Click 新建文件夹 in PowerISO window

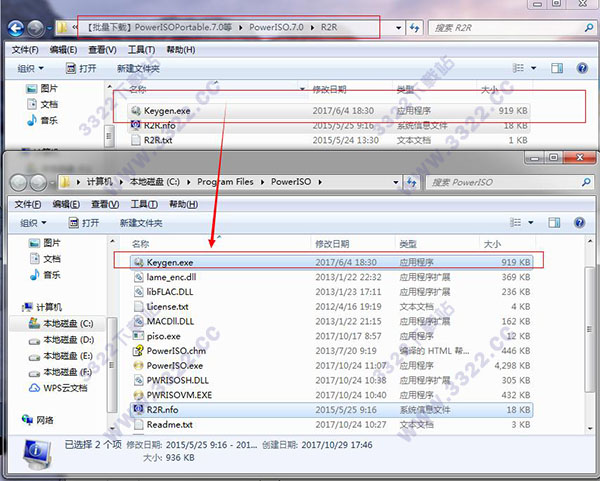pos(141,223)
